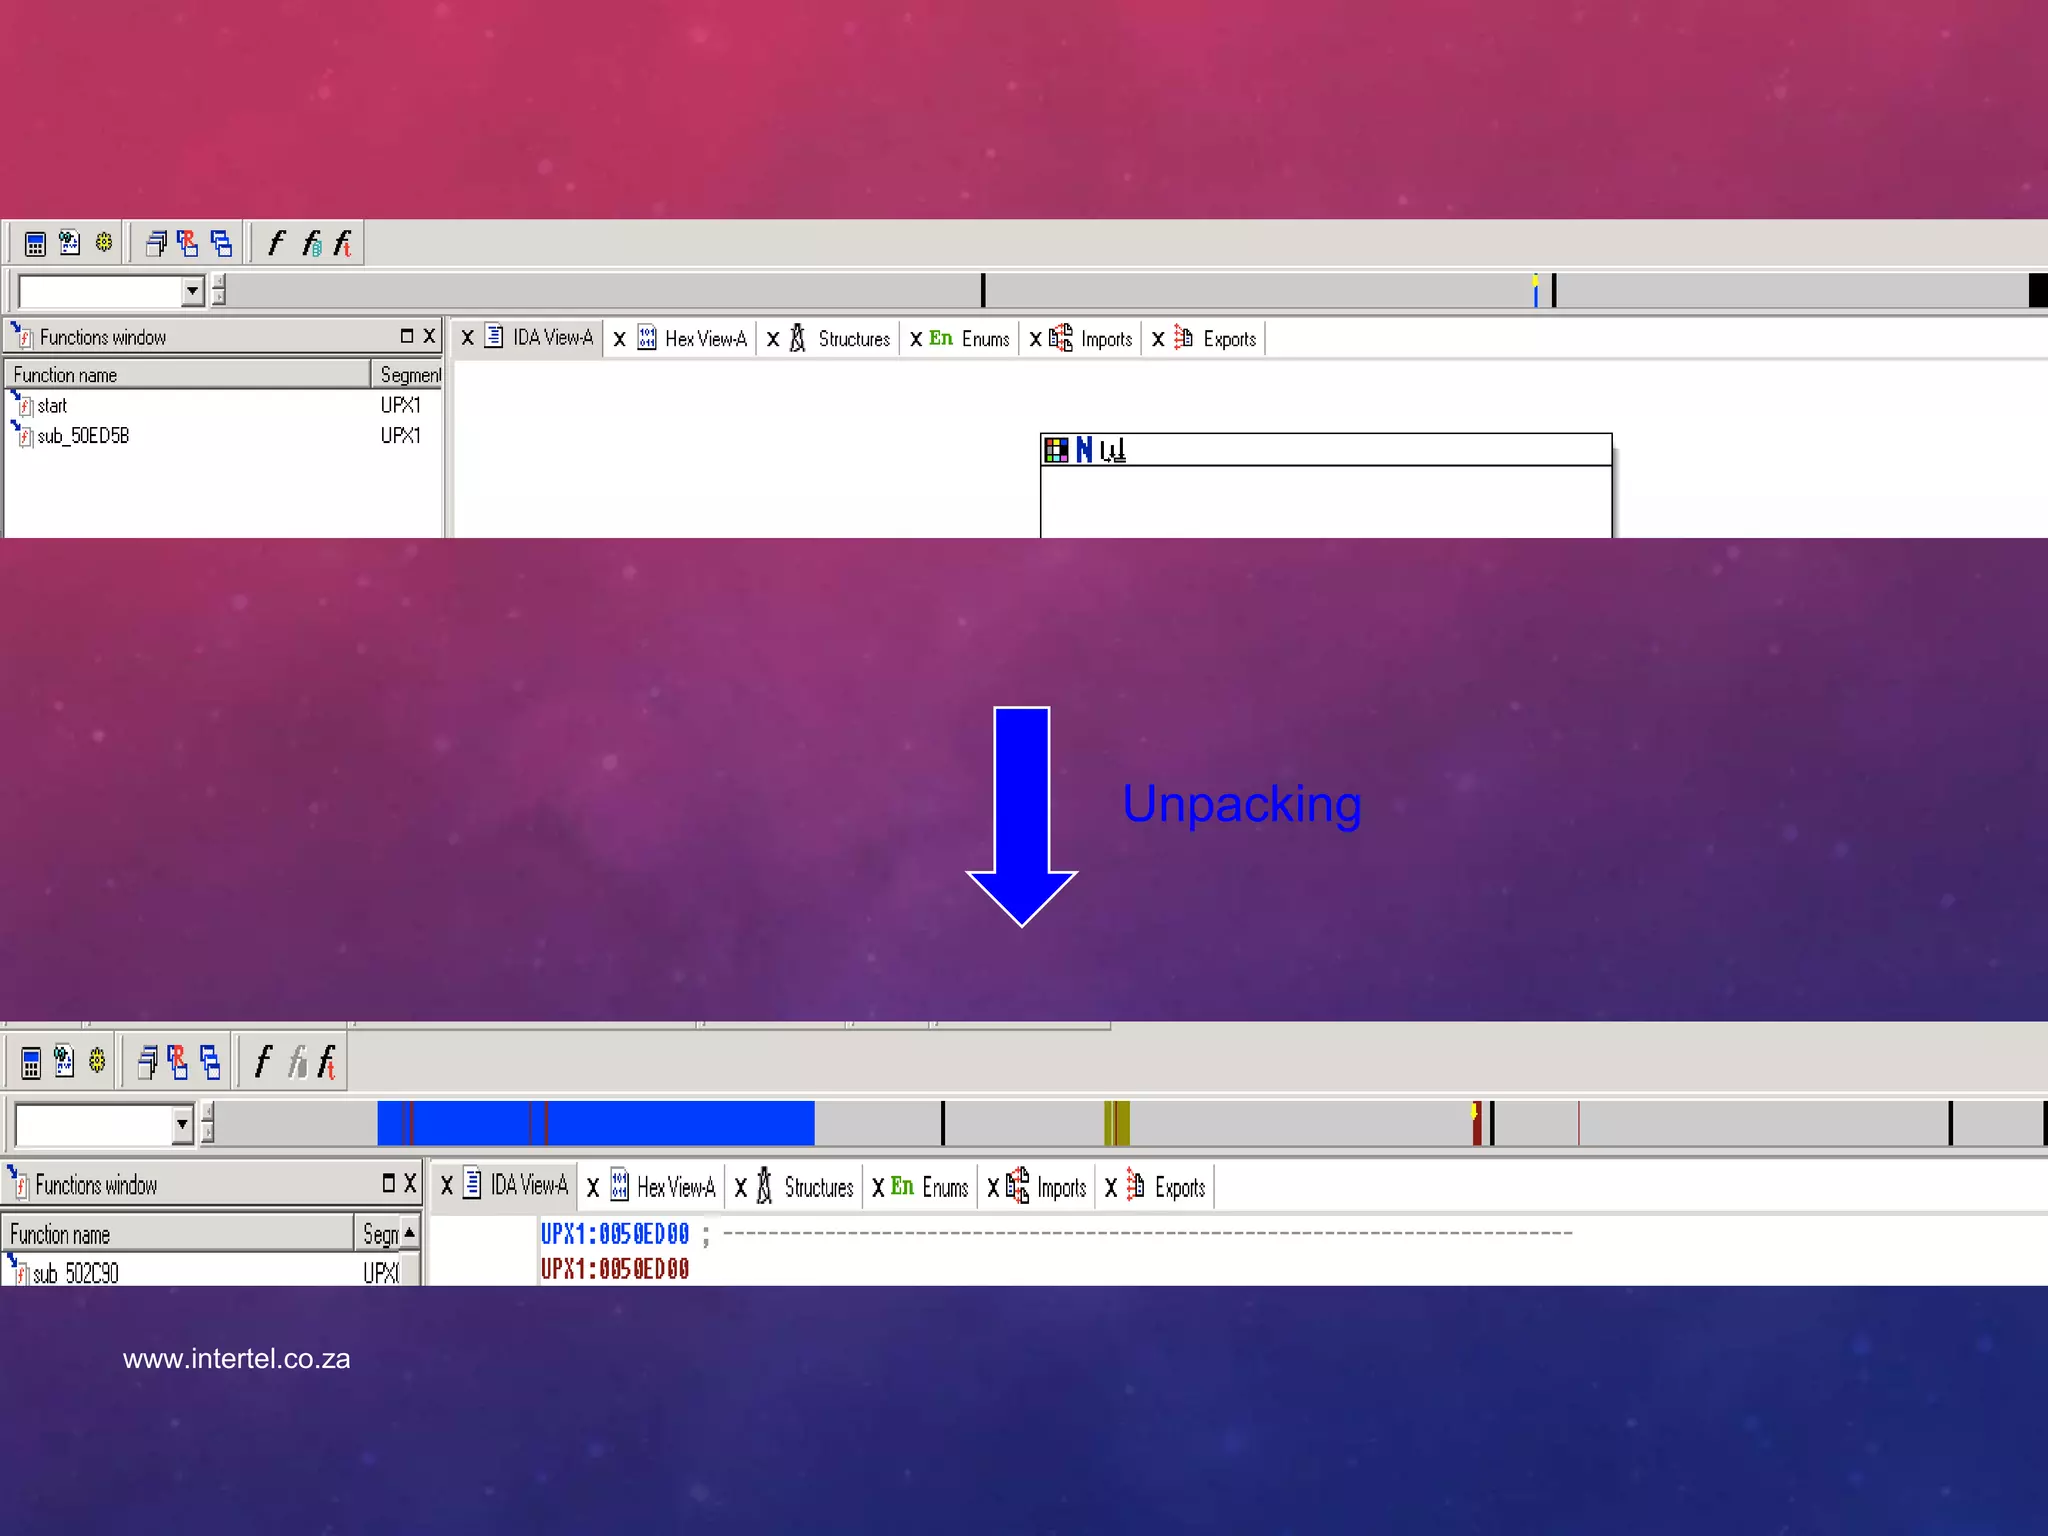Select the bottom Structures tab
2048x1536 pixels.
[817, 1188]
